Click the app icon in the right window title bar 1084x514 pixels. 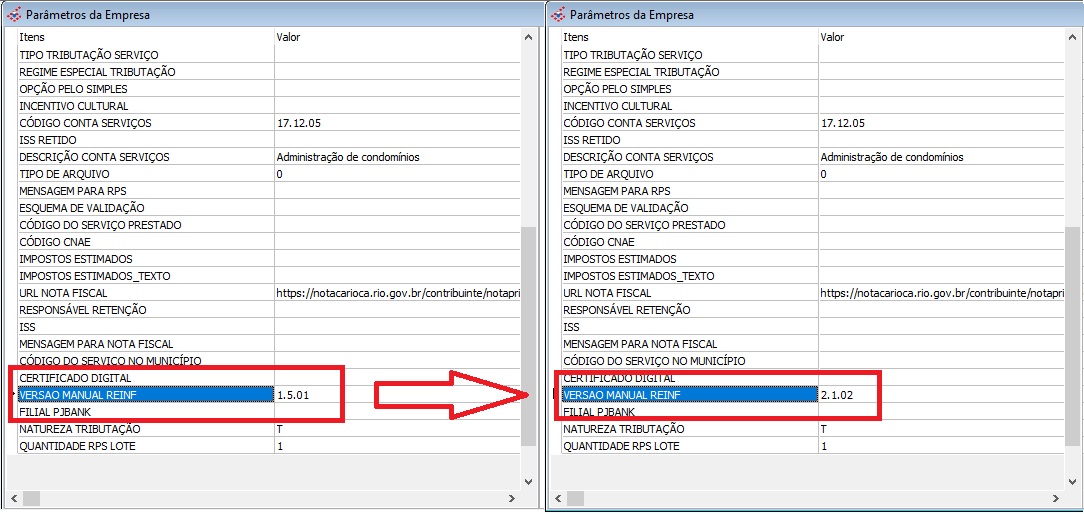pyautogui.click(x=557, y=14)
